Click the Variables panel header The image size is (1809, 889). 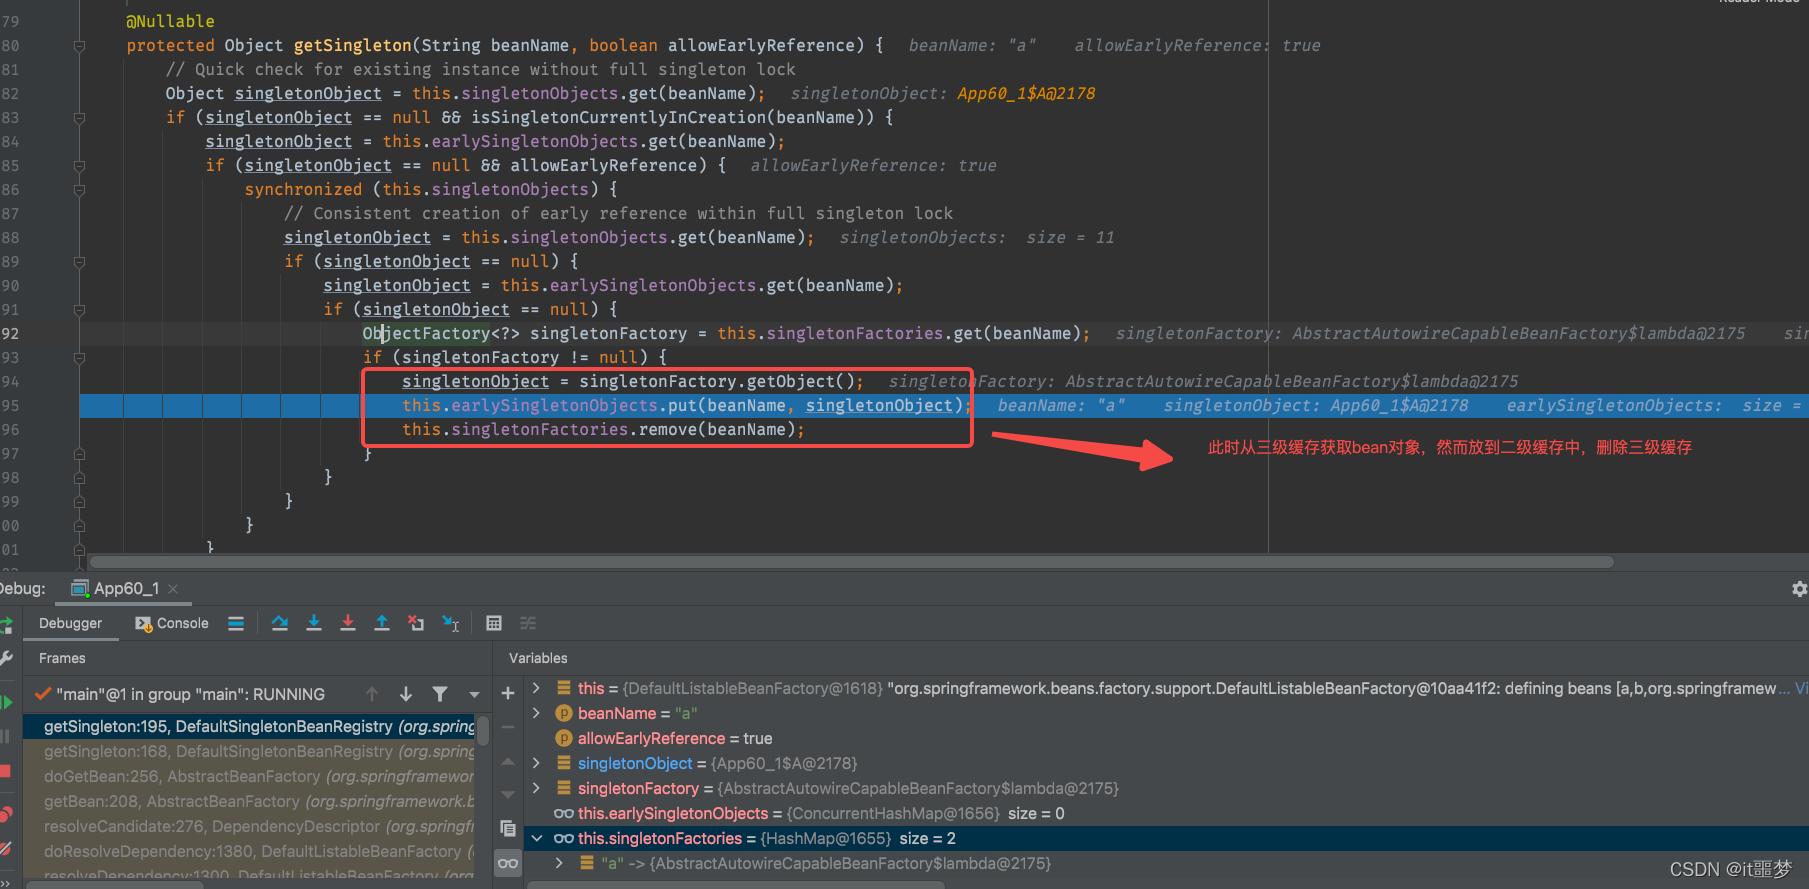coord(538,658)
